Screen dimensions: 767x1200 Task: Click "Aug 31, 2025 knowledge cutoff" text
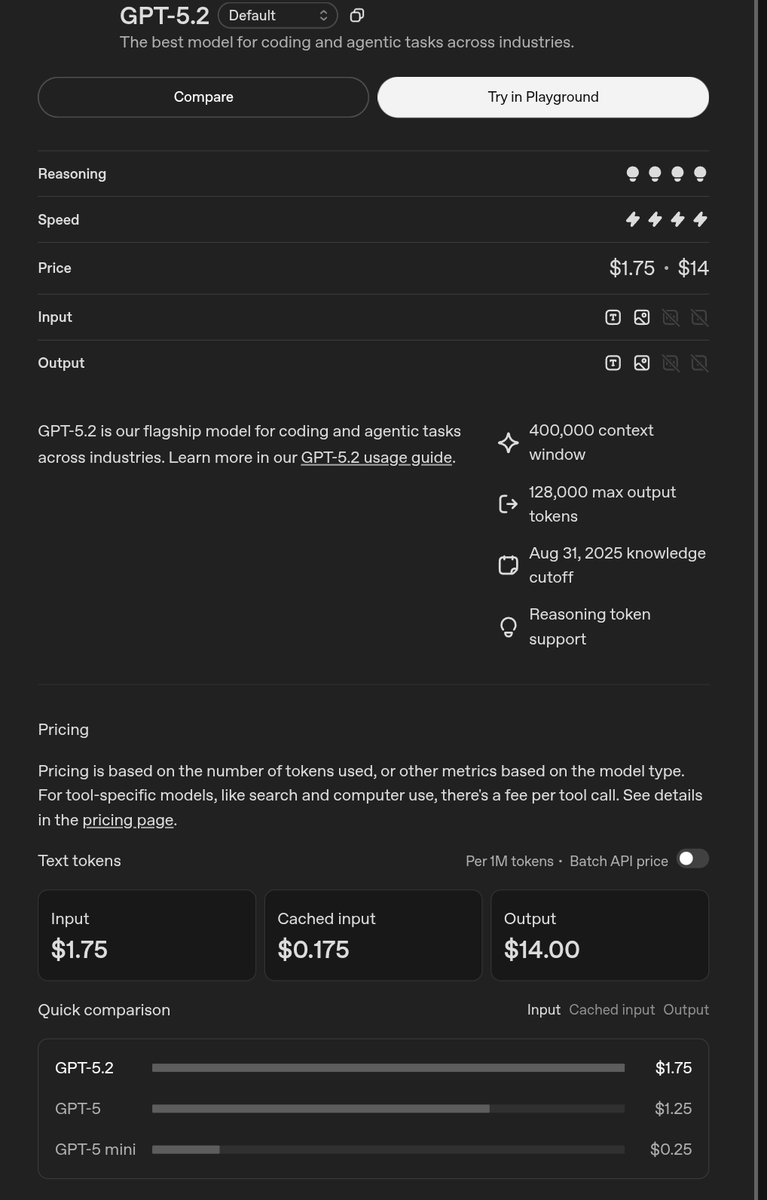pos(617,565)
